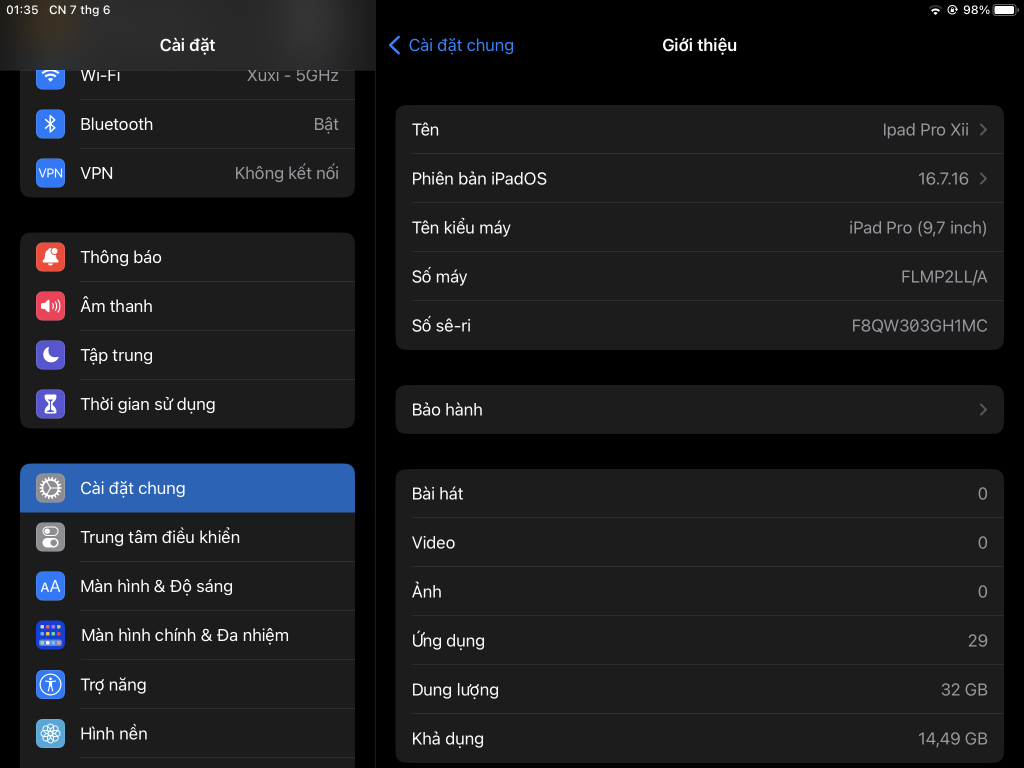Screen dimensions: 1024x768
Task: Tap the date CN 7 thg 6
Action: (80, 10)
